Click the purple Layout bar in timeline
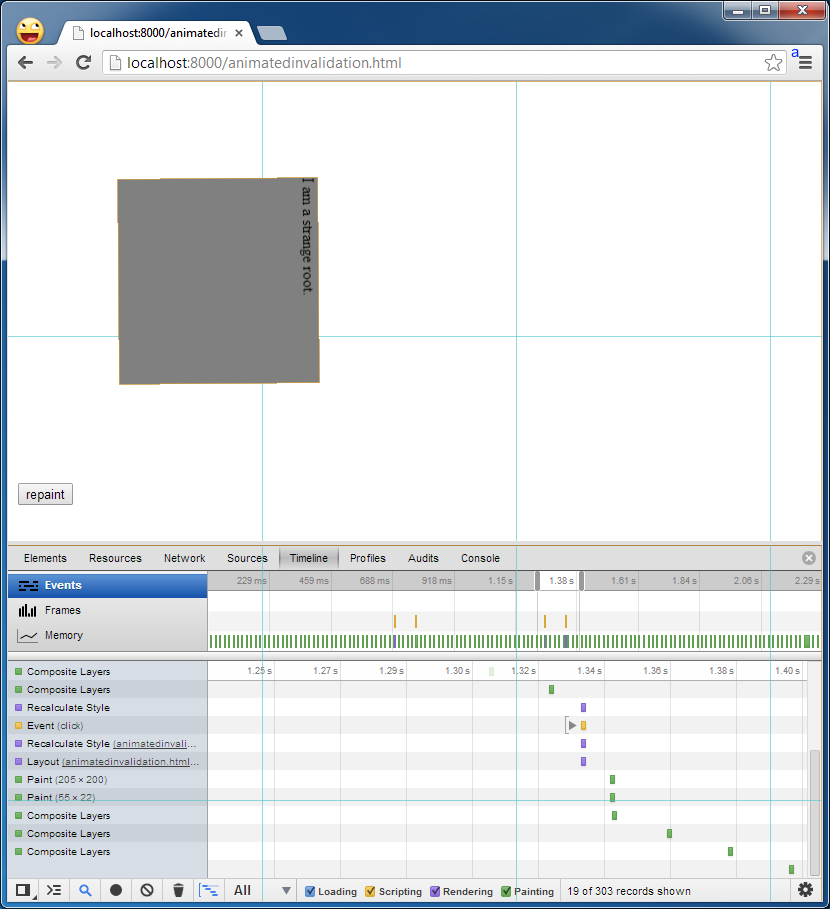 tap(584, 762)
